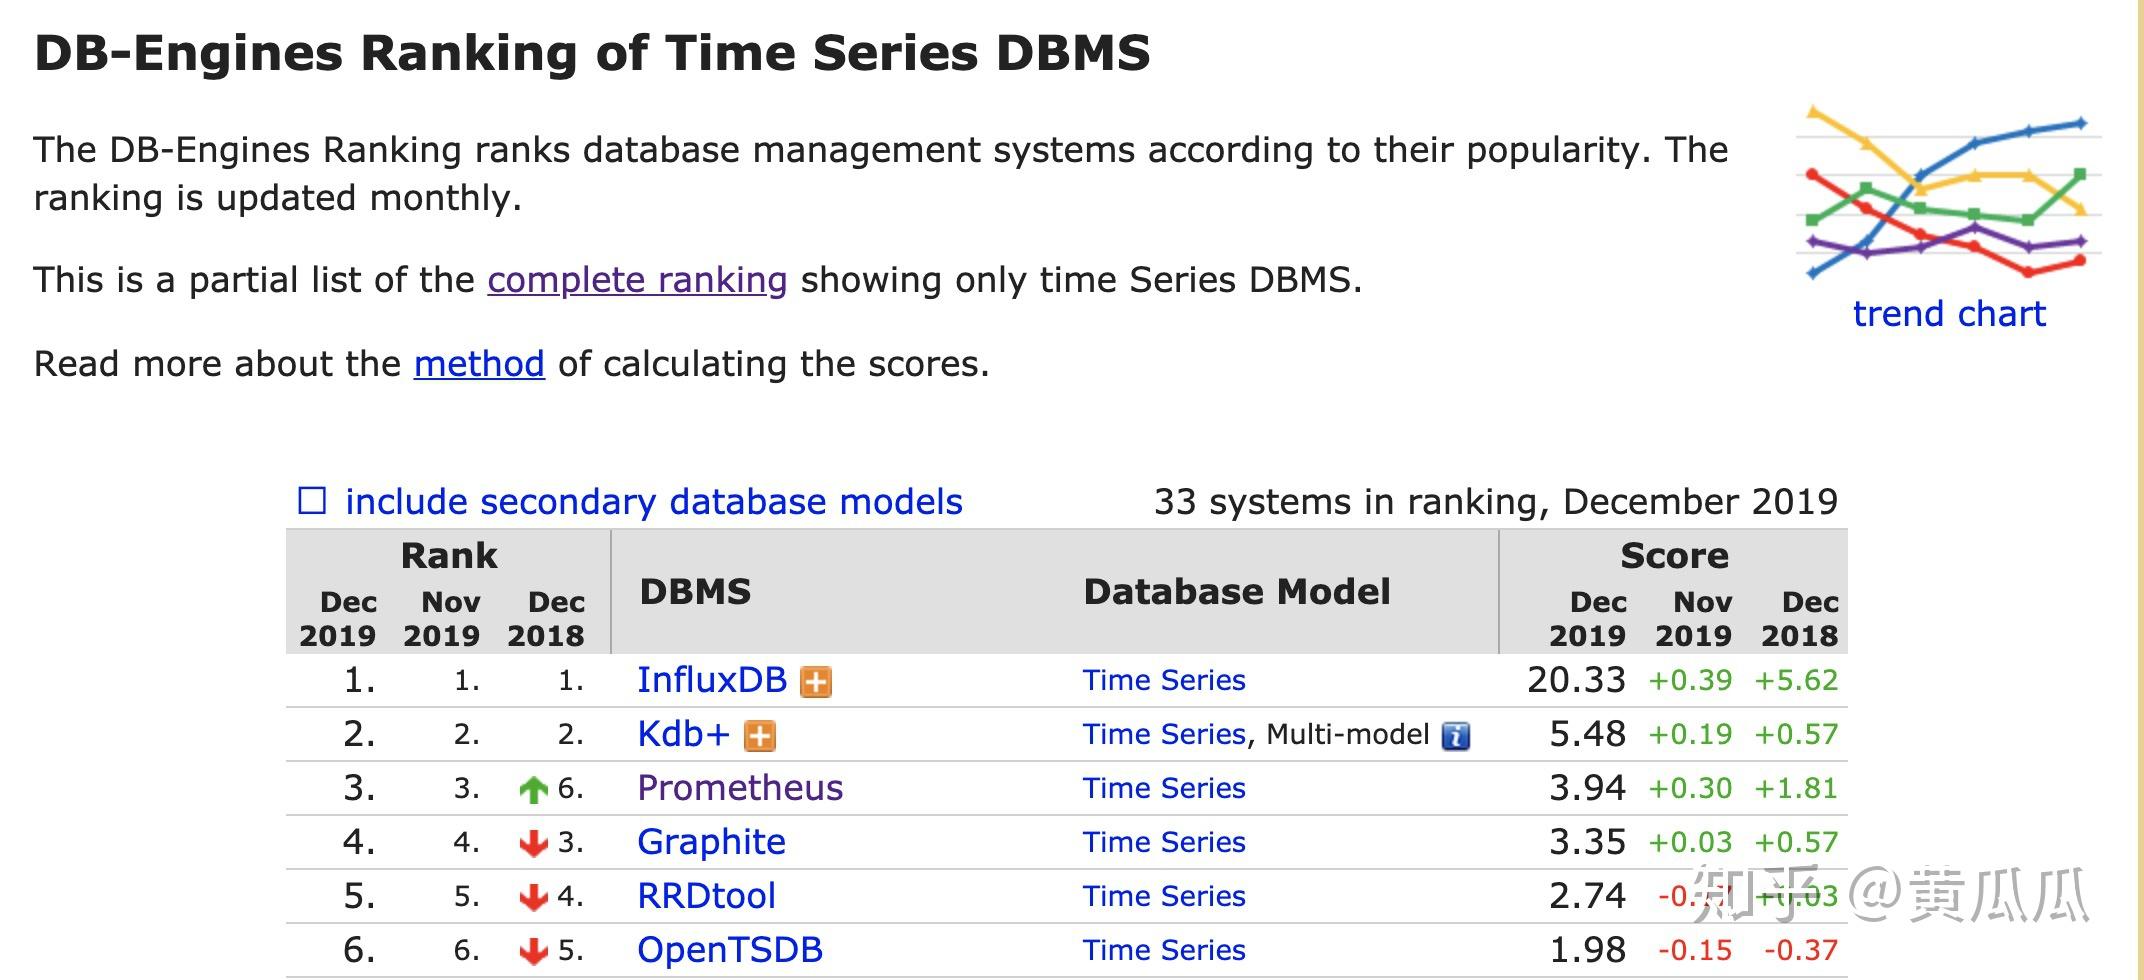Open the complete ranking link

tap(637, 280)
